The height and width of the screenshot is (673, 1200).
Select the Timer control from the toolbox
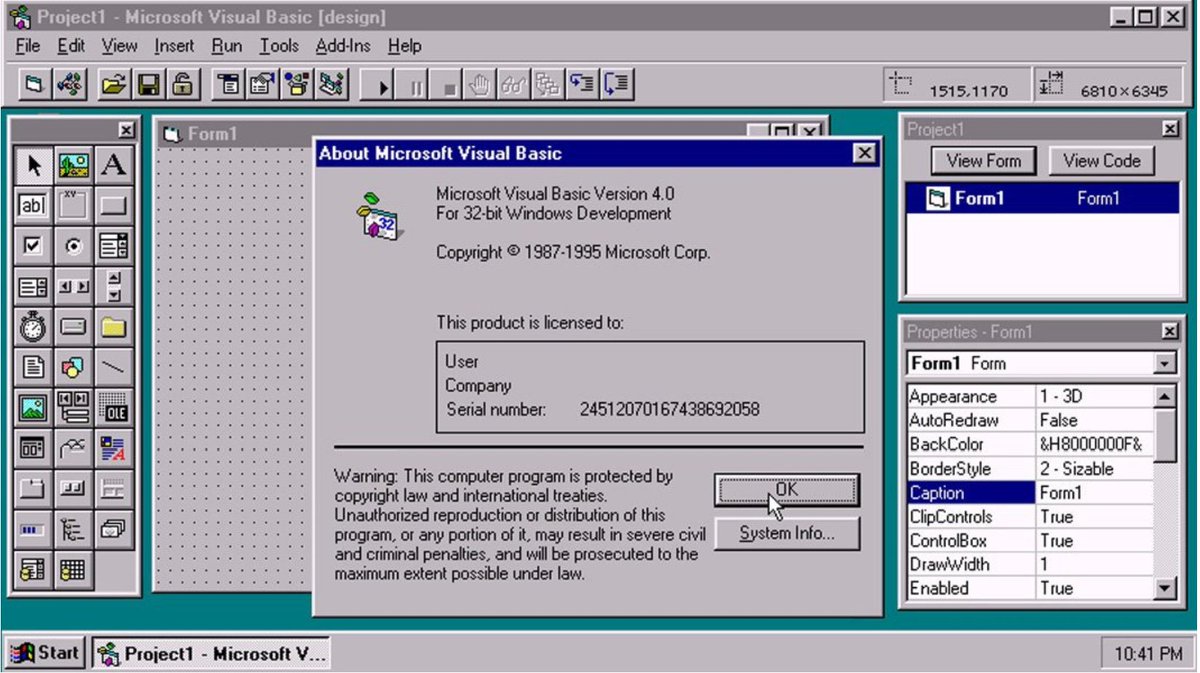pos(33,327)
